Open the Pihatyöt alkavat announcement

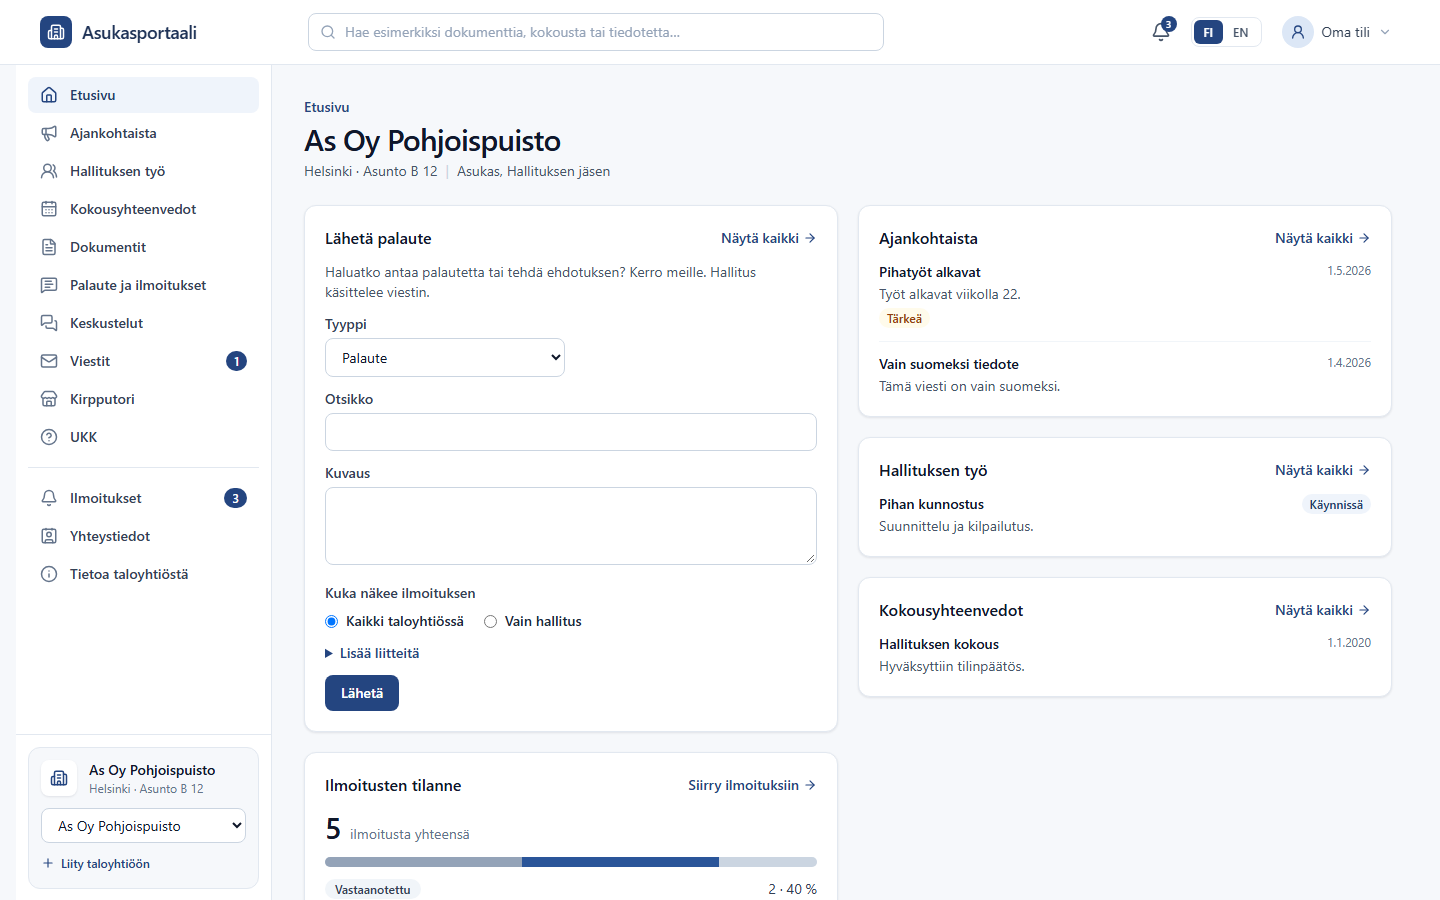tap(930, 272)
